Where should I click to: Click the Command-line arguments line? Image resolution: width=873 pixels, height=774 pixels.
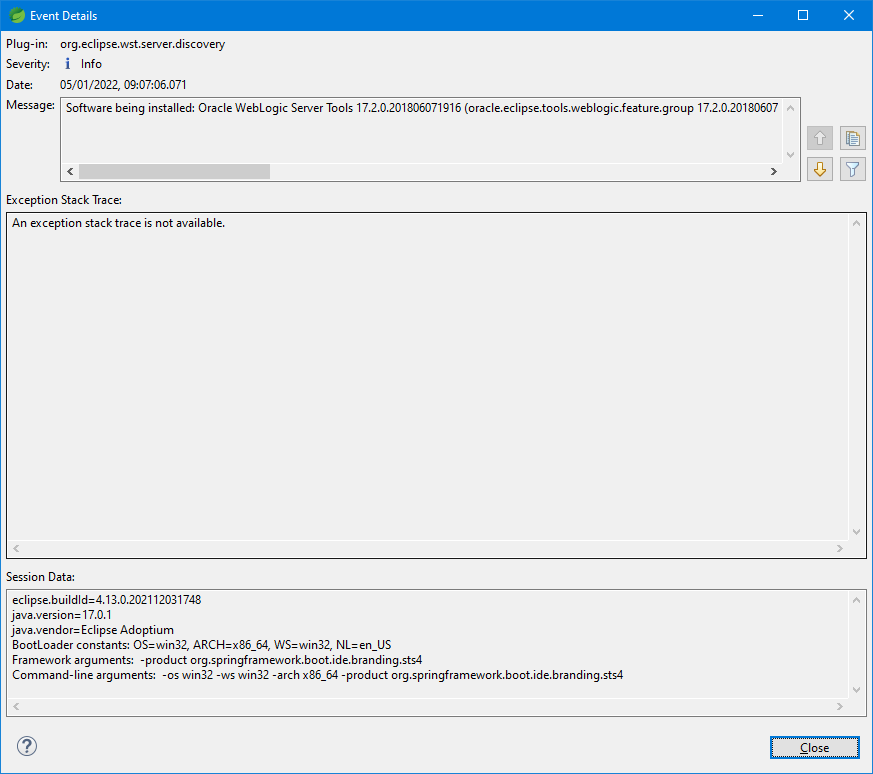[x=317, y=675]
